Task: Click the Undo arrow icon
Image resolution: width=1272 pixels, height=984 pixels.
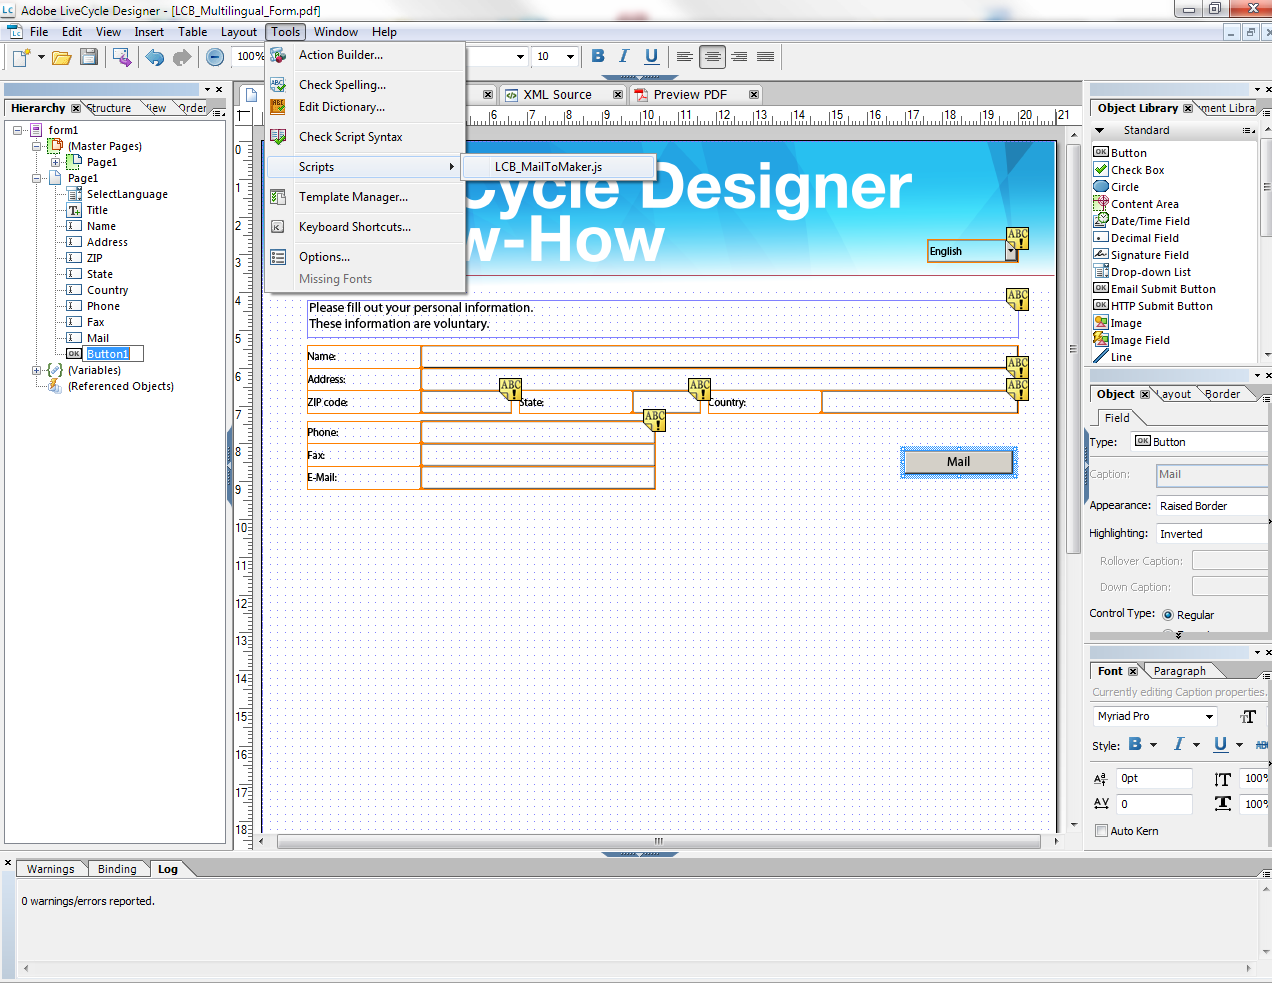Action: point(154,57)
